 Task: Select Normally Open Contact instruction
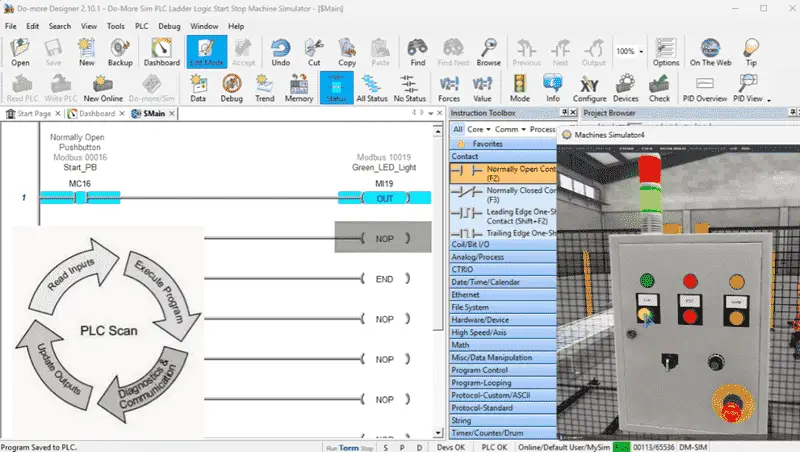point(503,173)
